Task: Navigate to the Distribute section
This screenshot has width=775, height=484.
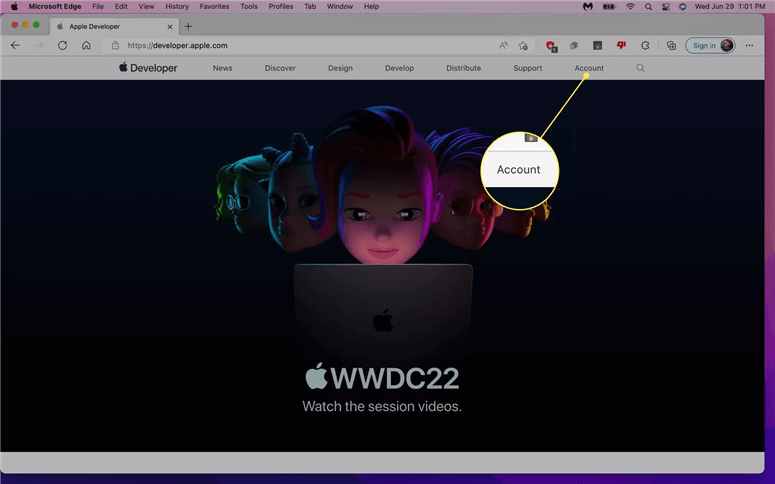Action: (x=464, y=68)
